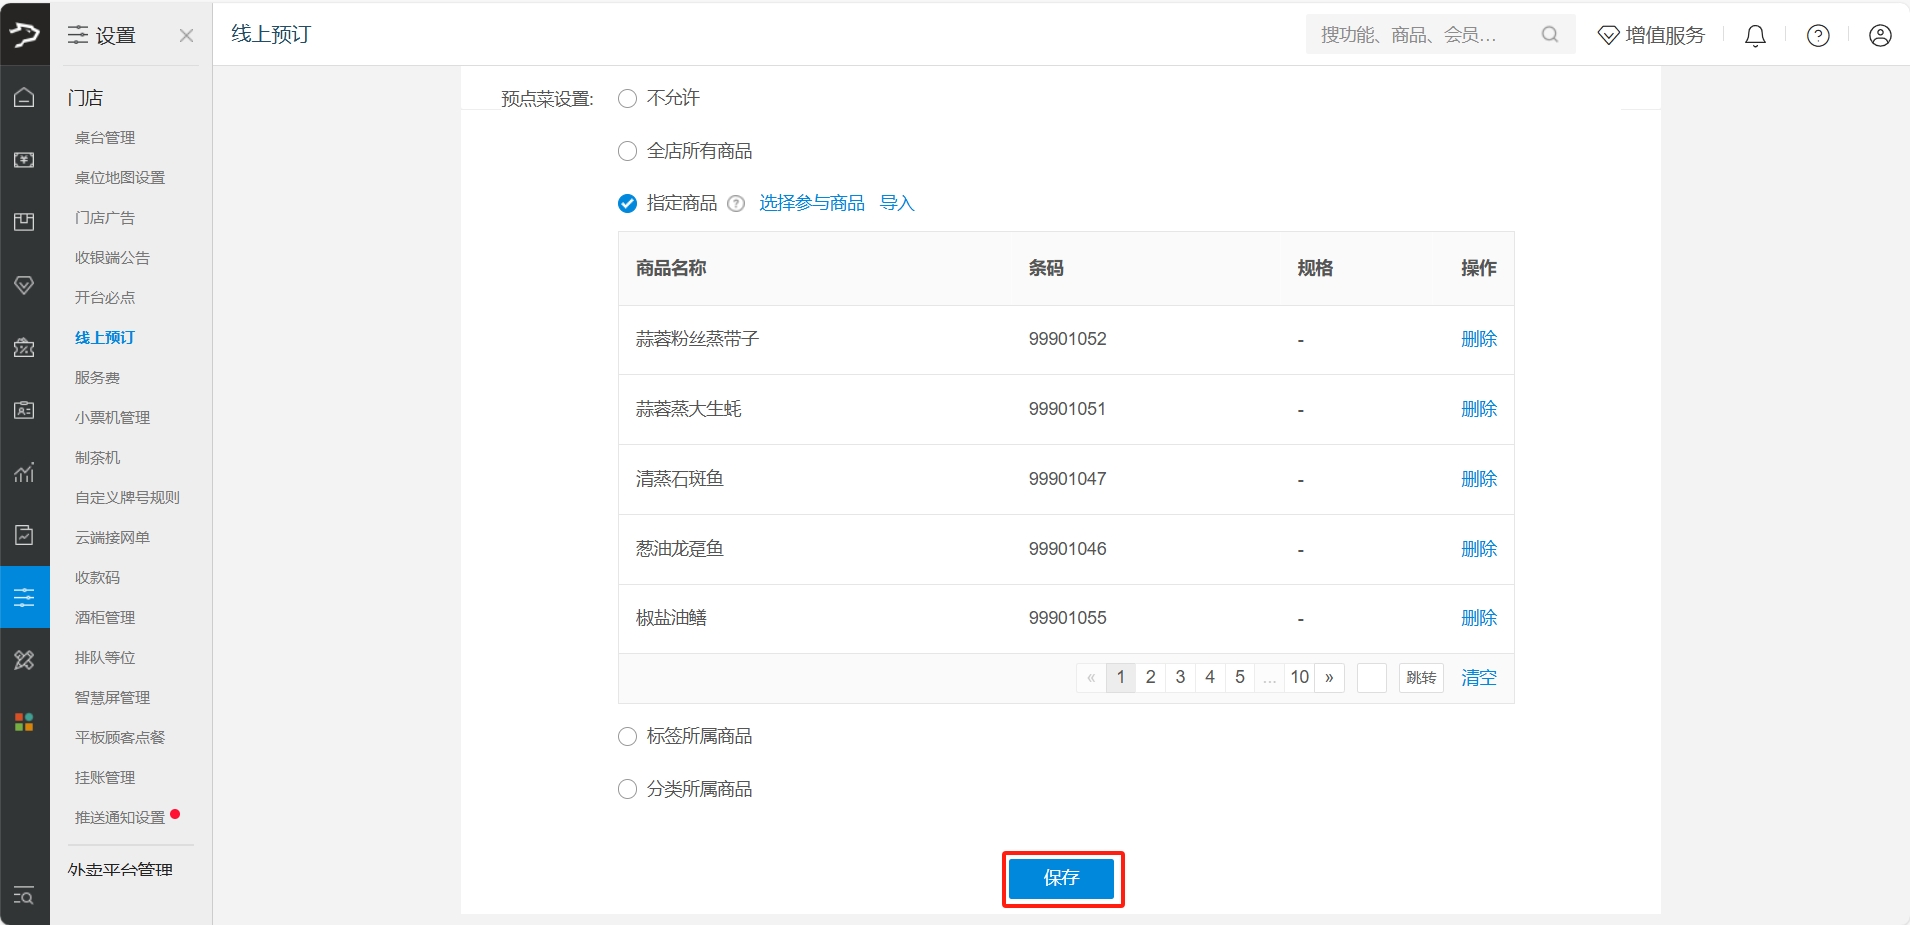The image size is (1910, 925).
Task: Go to next page arrow in pagination
Action: 1329,678
